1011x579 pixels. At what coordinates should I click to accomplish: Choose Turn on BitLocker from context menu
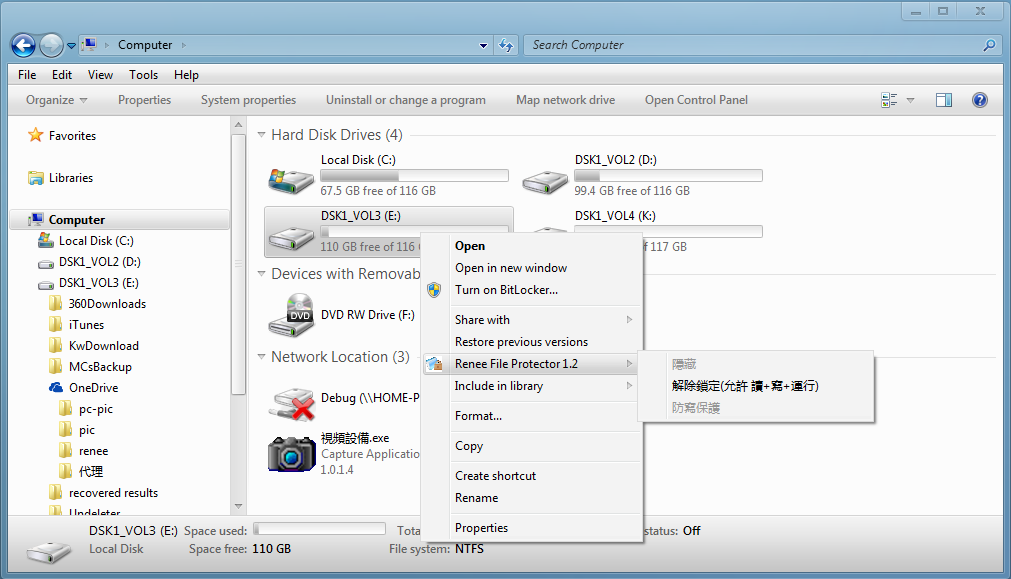[x=506, y=290]
